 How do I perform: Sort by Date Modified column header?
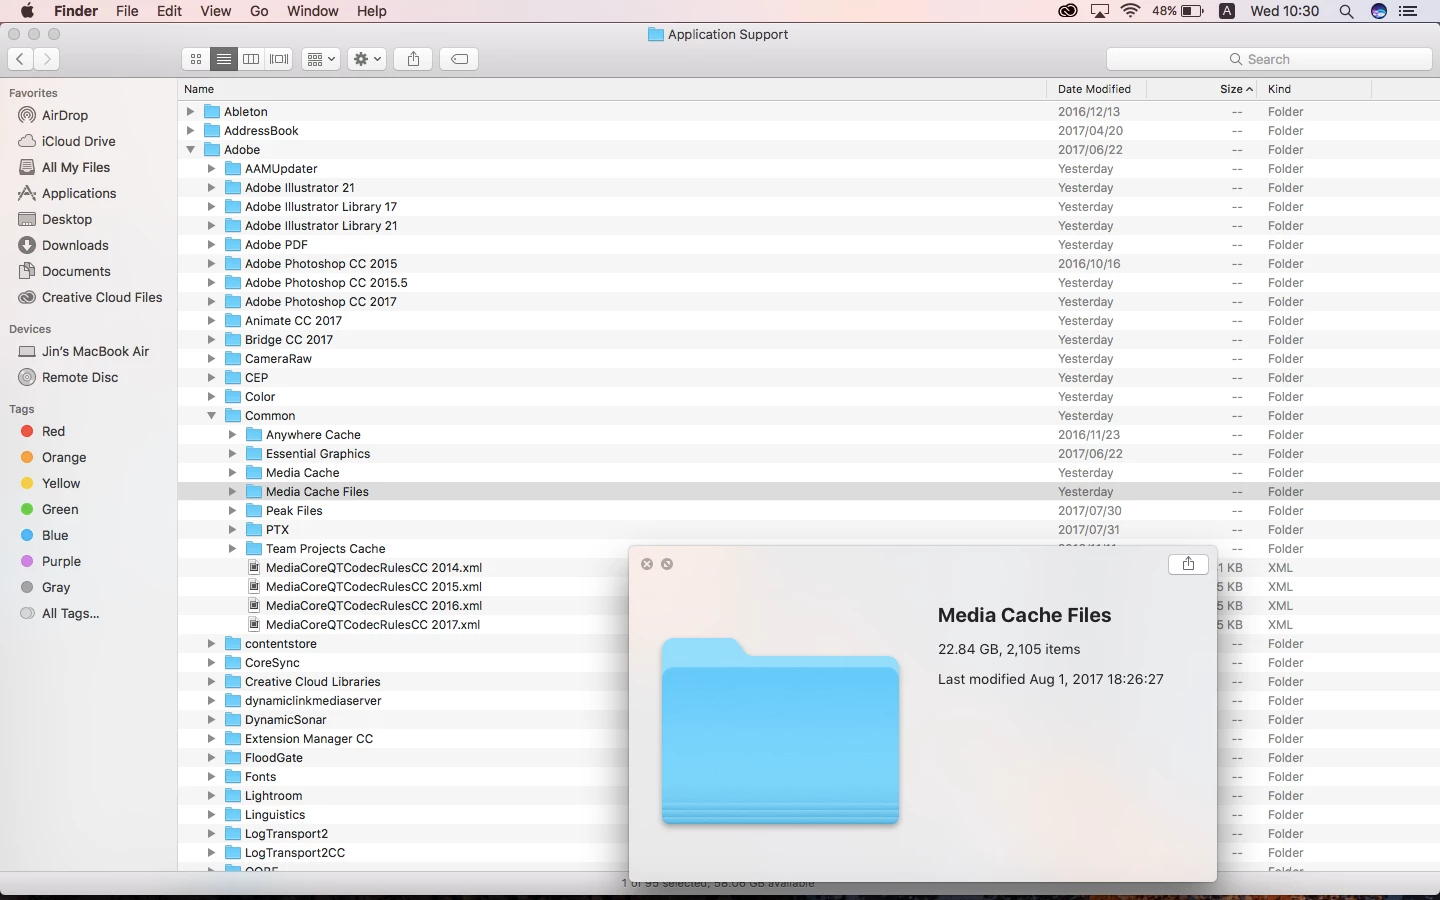(x=1096, y=89)
